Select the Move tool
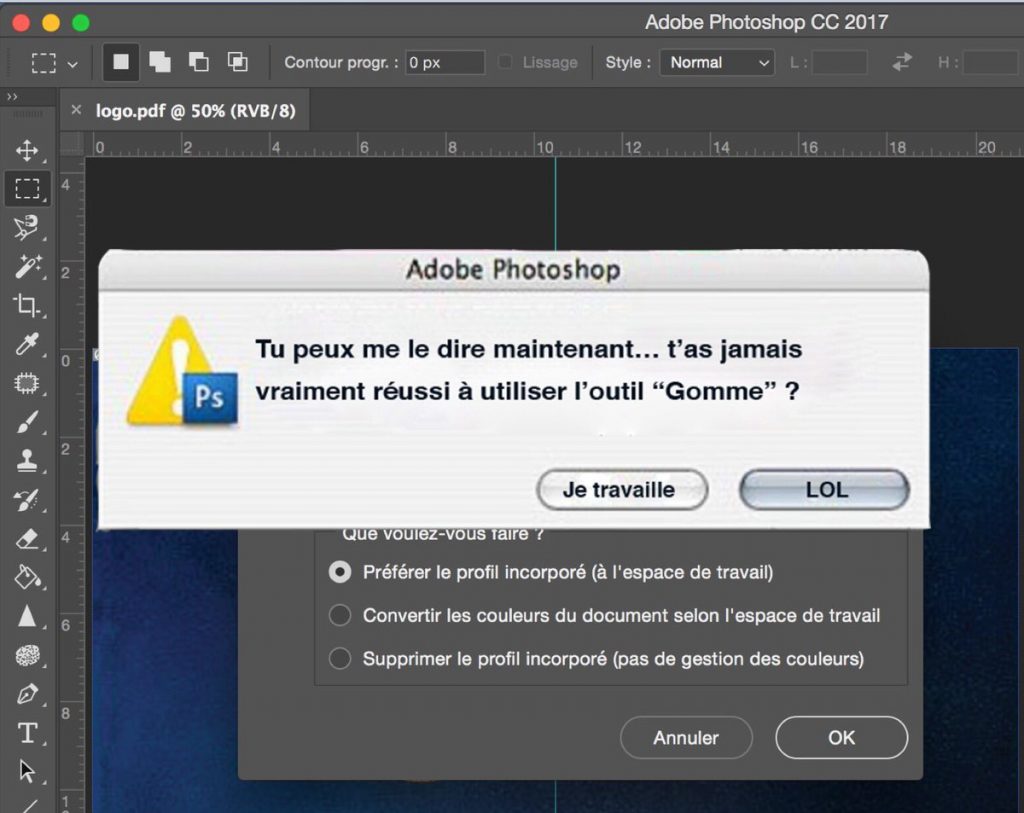Screen dimensions: 1024x813 click(x=27, y=150)
